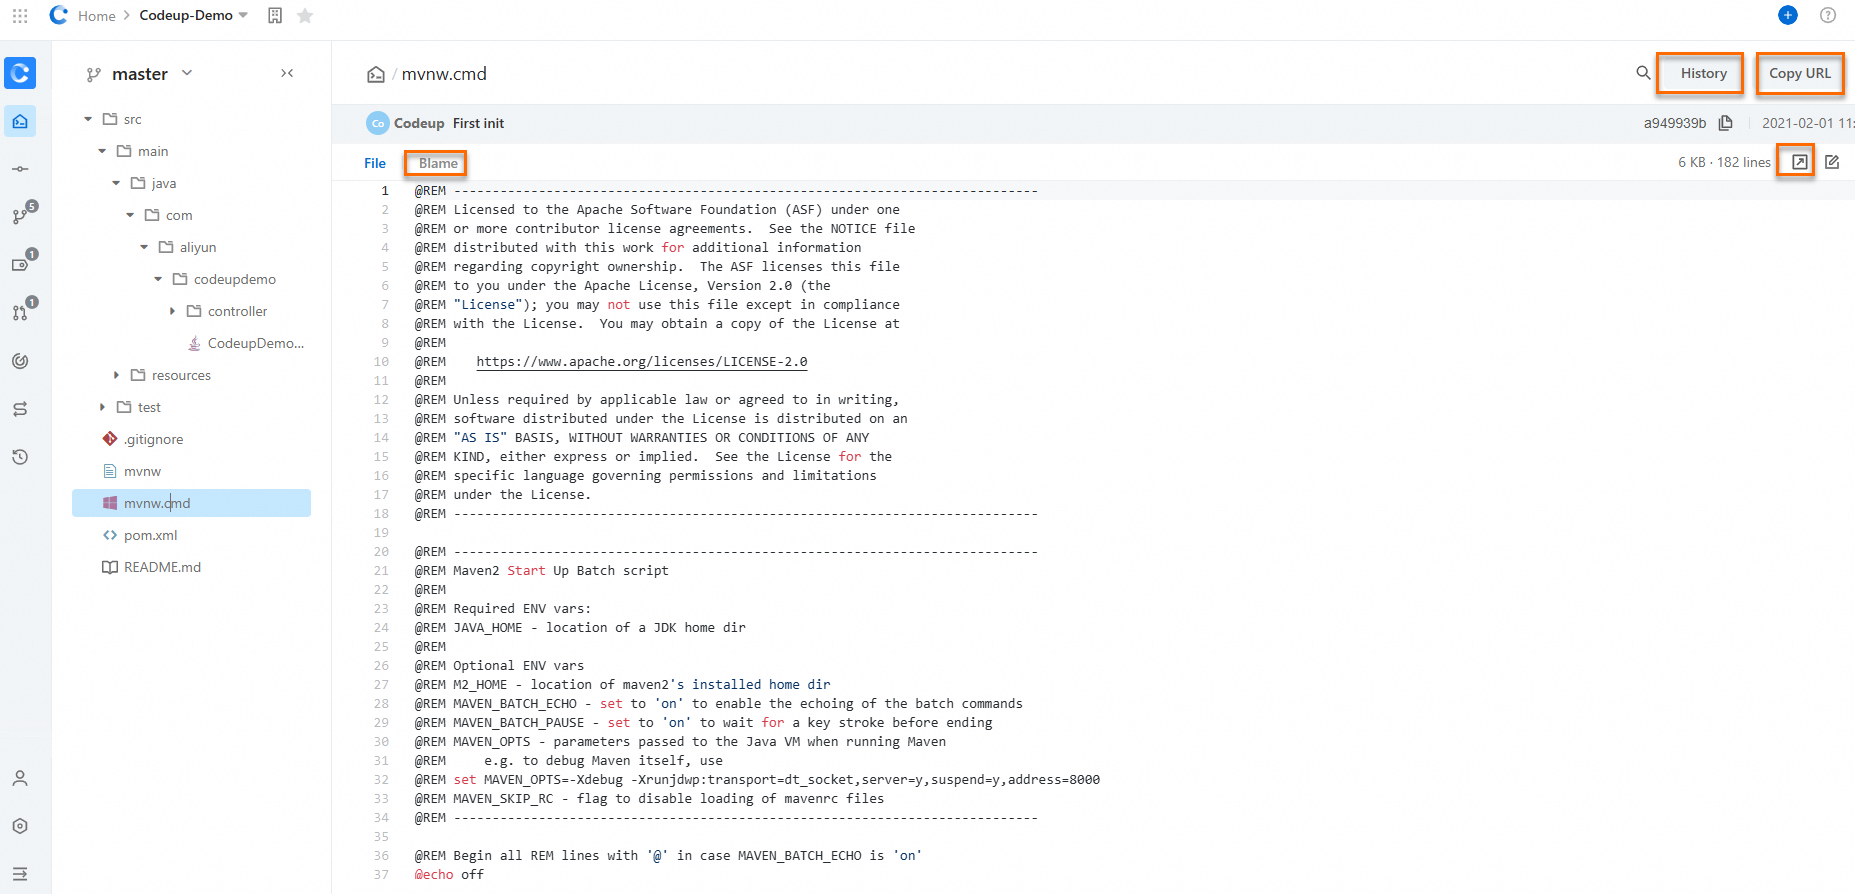1855x894 pixels.
Task: Open the activity history clock icon in sidebar
Action: pyautogui.click(x=20, y=457)
